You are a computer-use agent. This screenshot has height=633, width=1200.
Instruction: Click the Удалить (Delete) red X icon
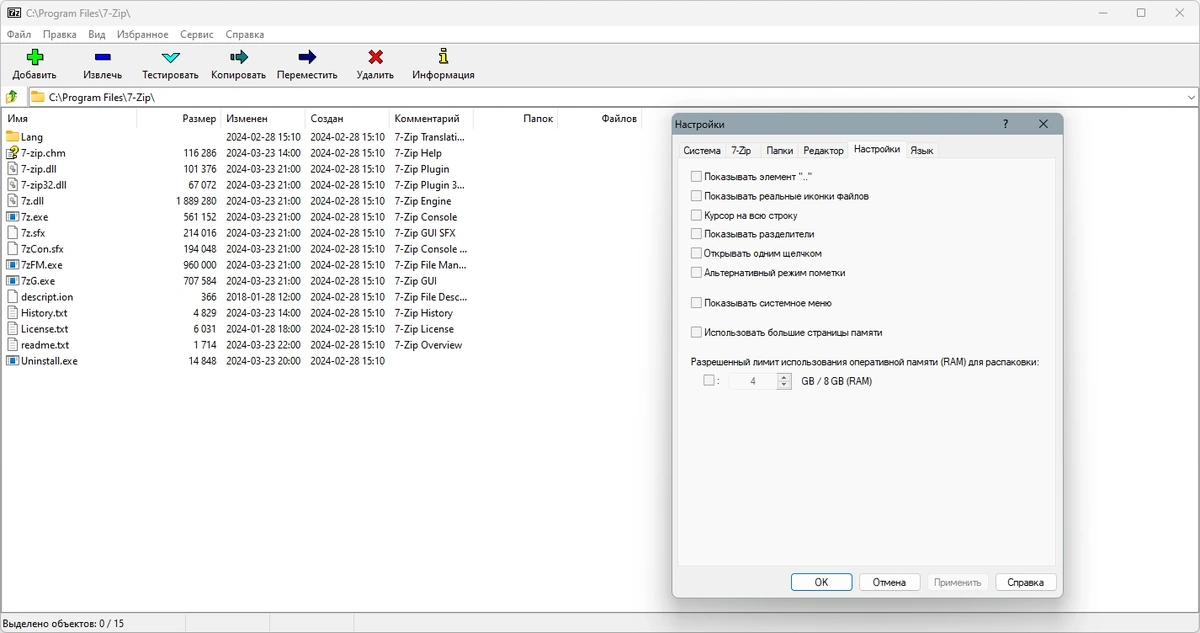[x=375, y=57]
